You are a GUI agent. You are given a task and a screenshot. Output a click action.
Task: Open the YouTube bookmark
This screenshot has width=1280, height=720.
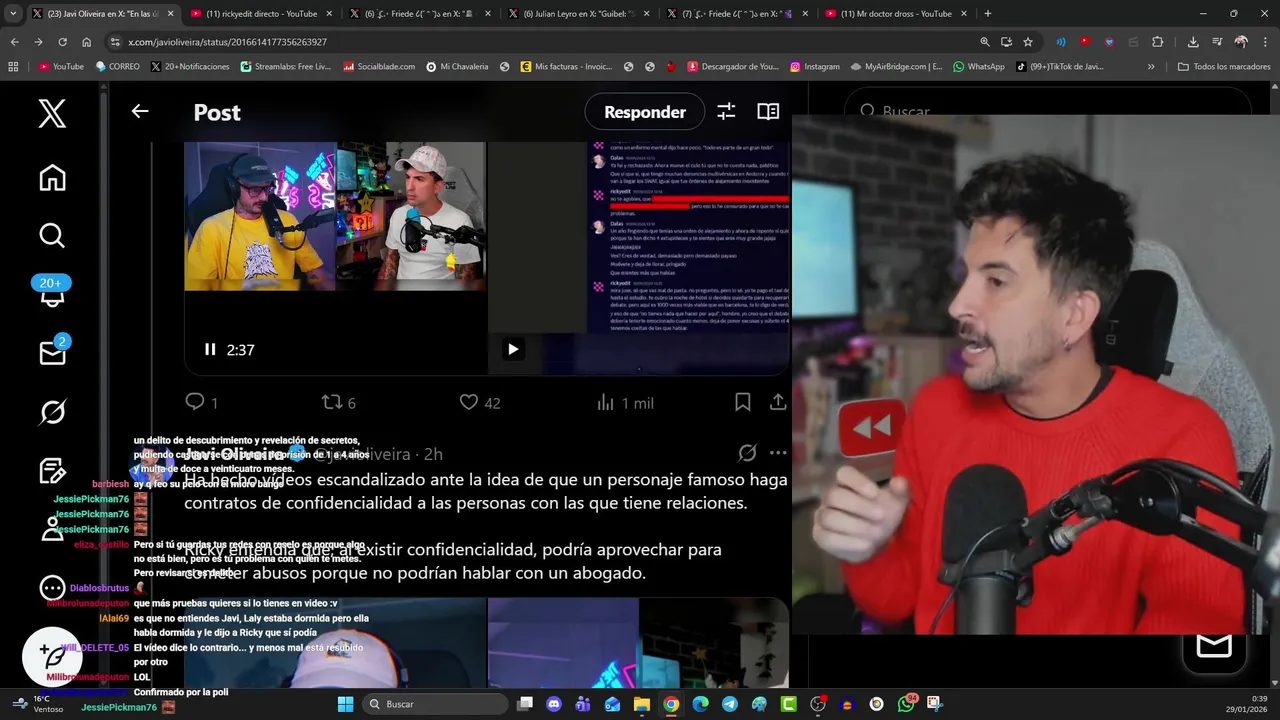(61, 66)
